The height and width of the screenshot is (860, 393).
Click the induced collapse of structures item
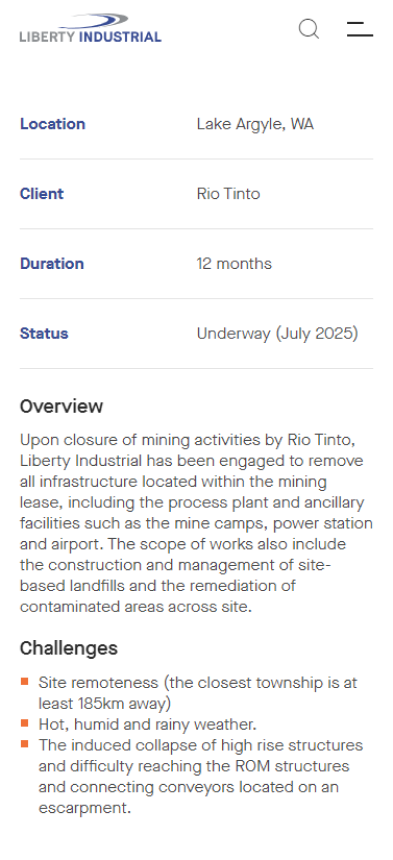[x=201, y=777]
